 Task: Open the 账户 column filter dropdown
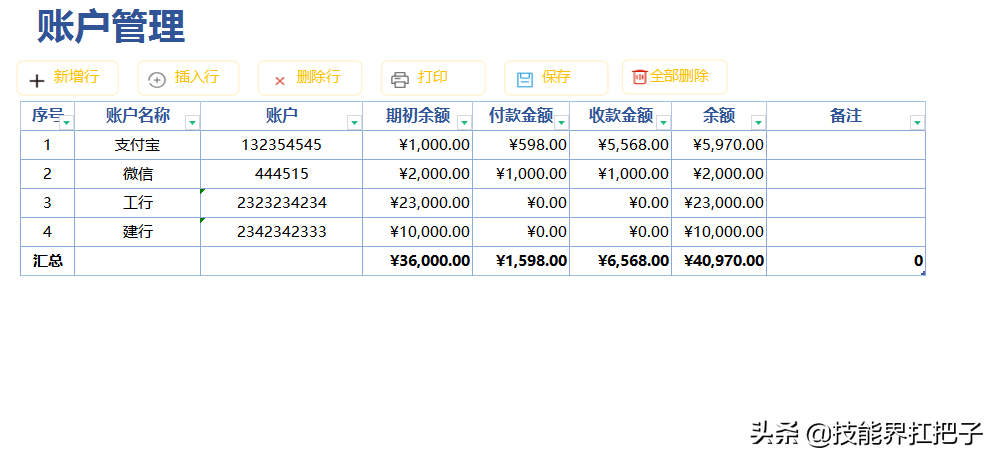coord(354,123)
